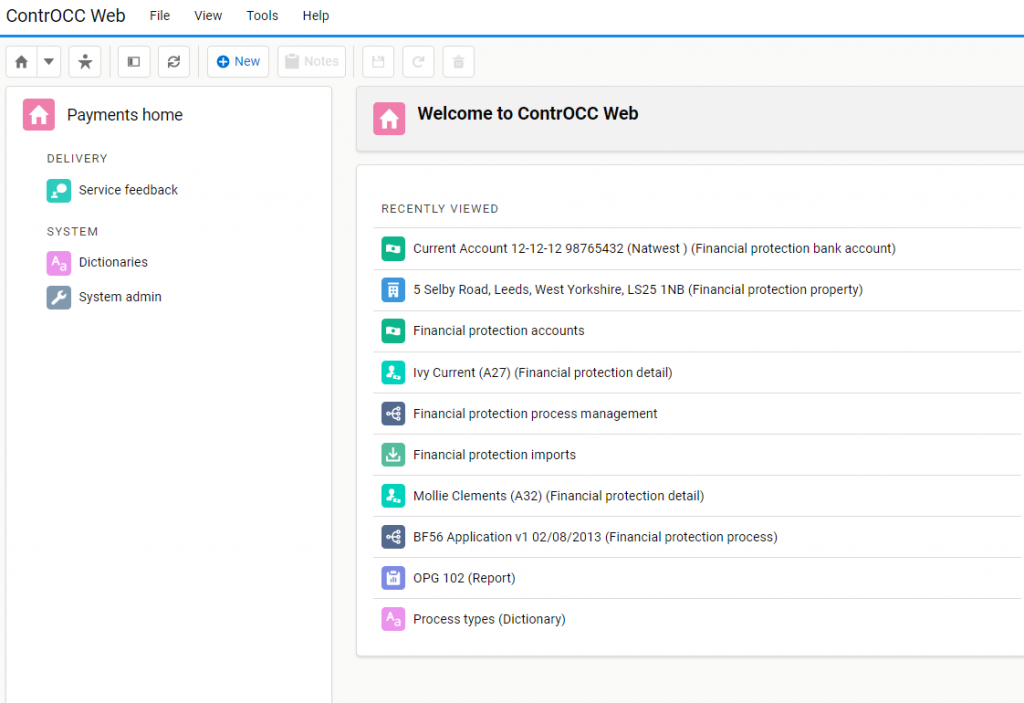Open Financial protection imports entry
The height and width of the screenshot is (703, 1024).
(x=494, y=455)
